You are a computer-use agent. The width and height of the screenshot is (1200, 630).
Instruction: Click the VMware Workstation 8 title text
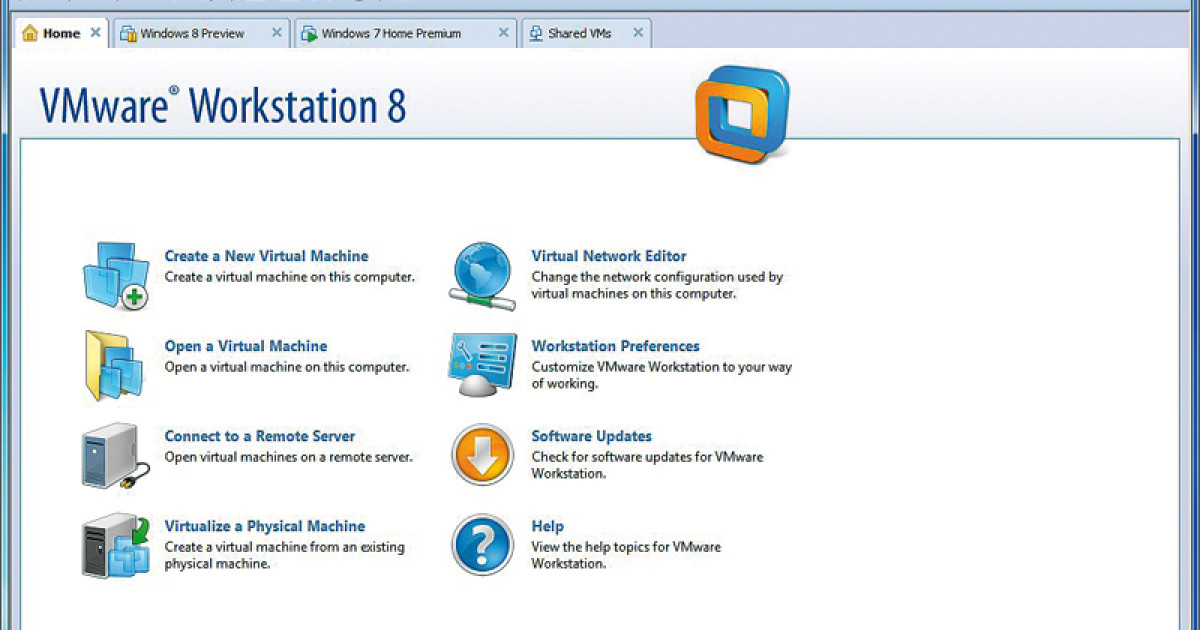point(223,105)
